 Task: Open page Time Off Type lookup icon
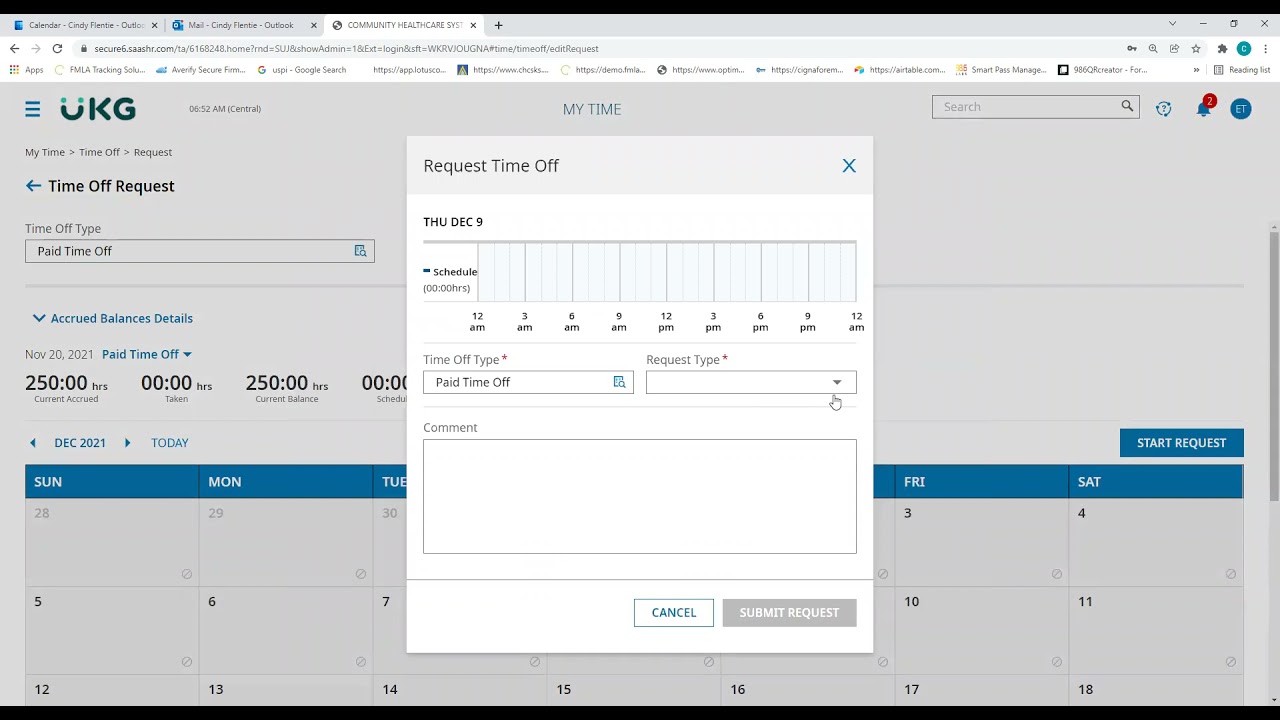tap(360, 251)
